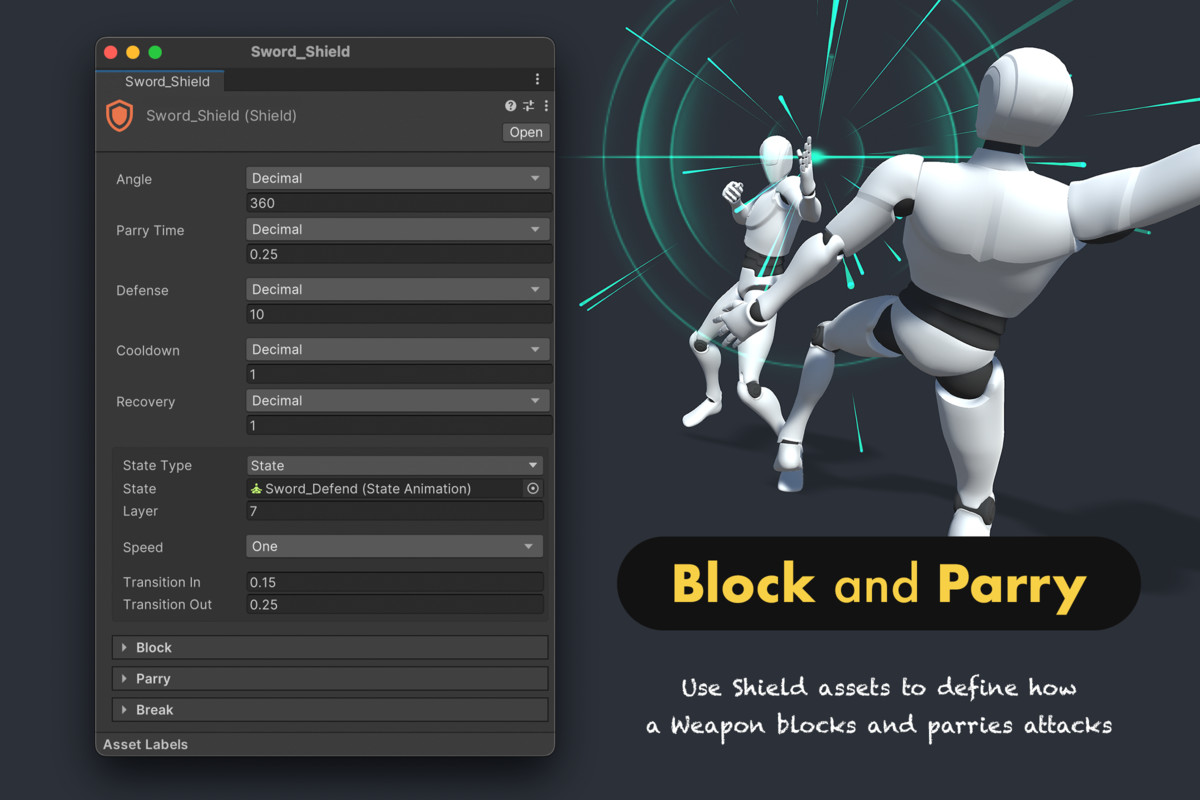Select the Sword_Shield tab
1200x800 pixels.
coord(166,81)
